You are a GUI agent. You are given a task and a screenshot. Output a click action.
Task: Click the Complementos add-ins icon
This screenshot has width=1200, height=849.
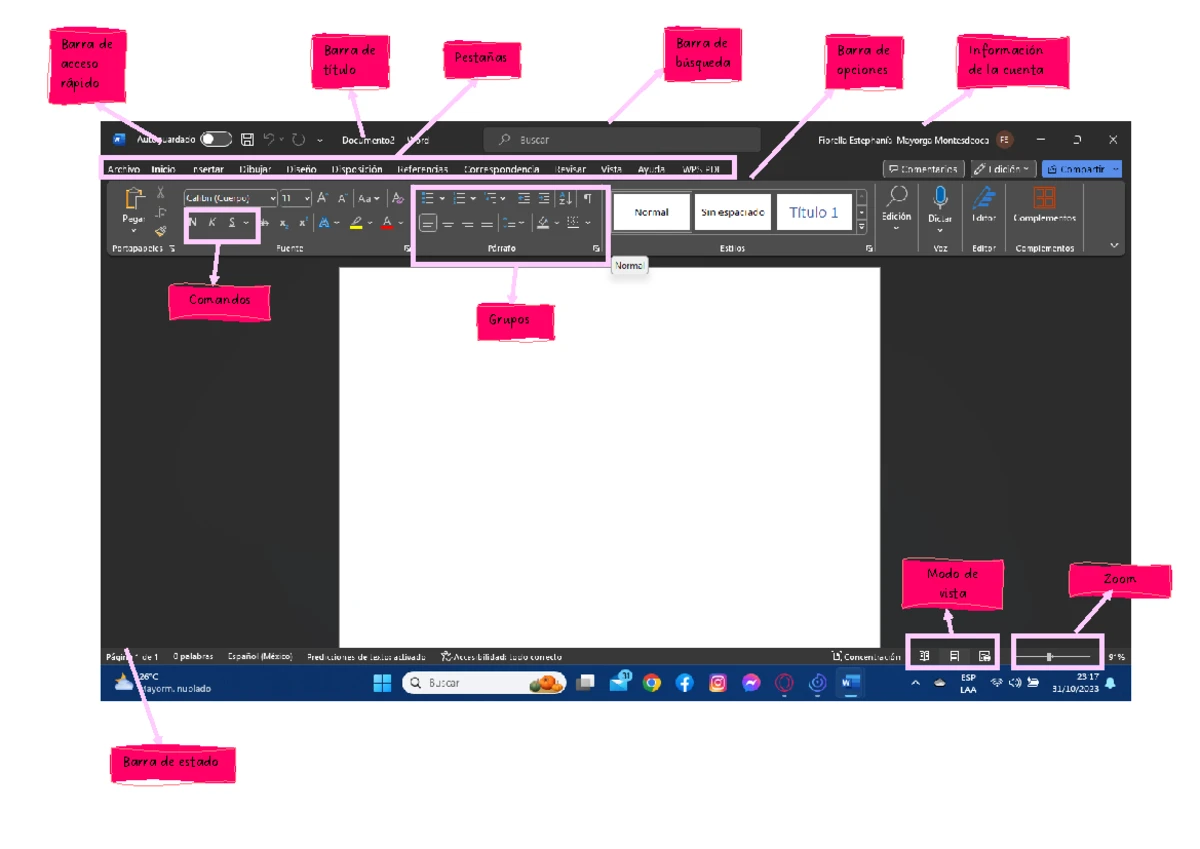1044,197
